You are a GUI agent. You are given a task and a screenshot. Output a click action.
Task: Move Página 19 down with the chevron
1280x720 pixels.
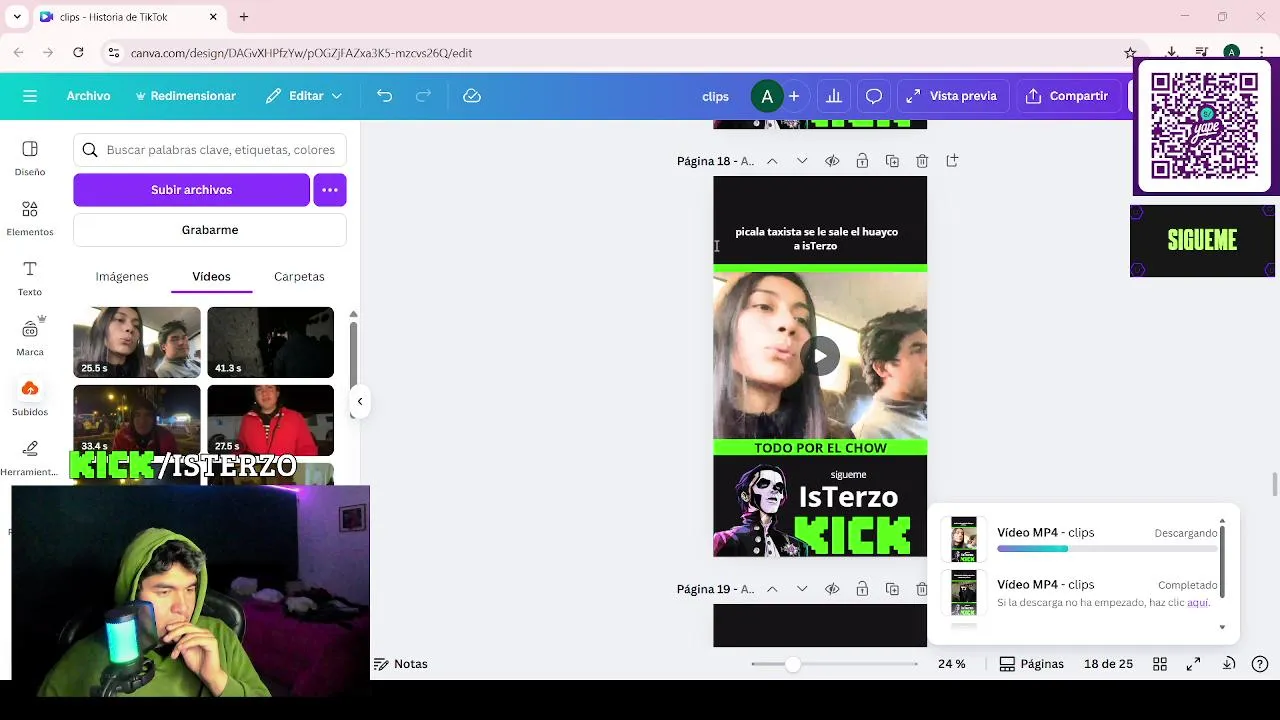point(802,589)
